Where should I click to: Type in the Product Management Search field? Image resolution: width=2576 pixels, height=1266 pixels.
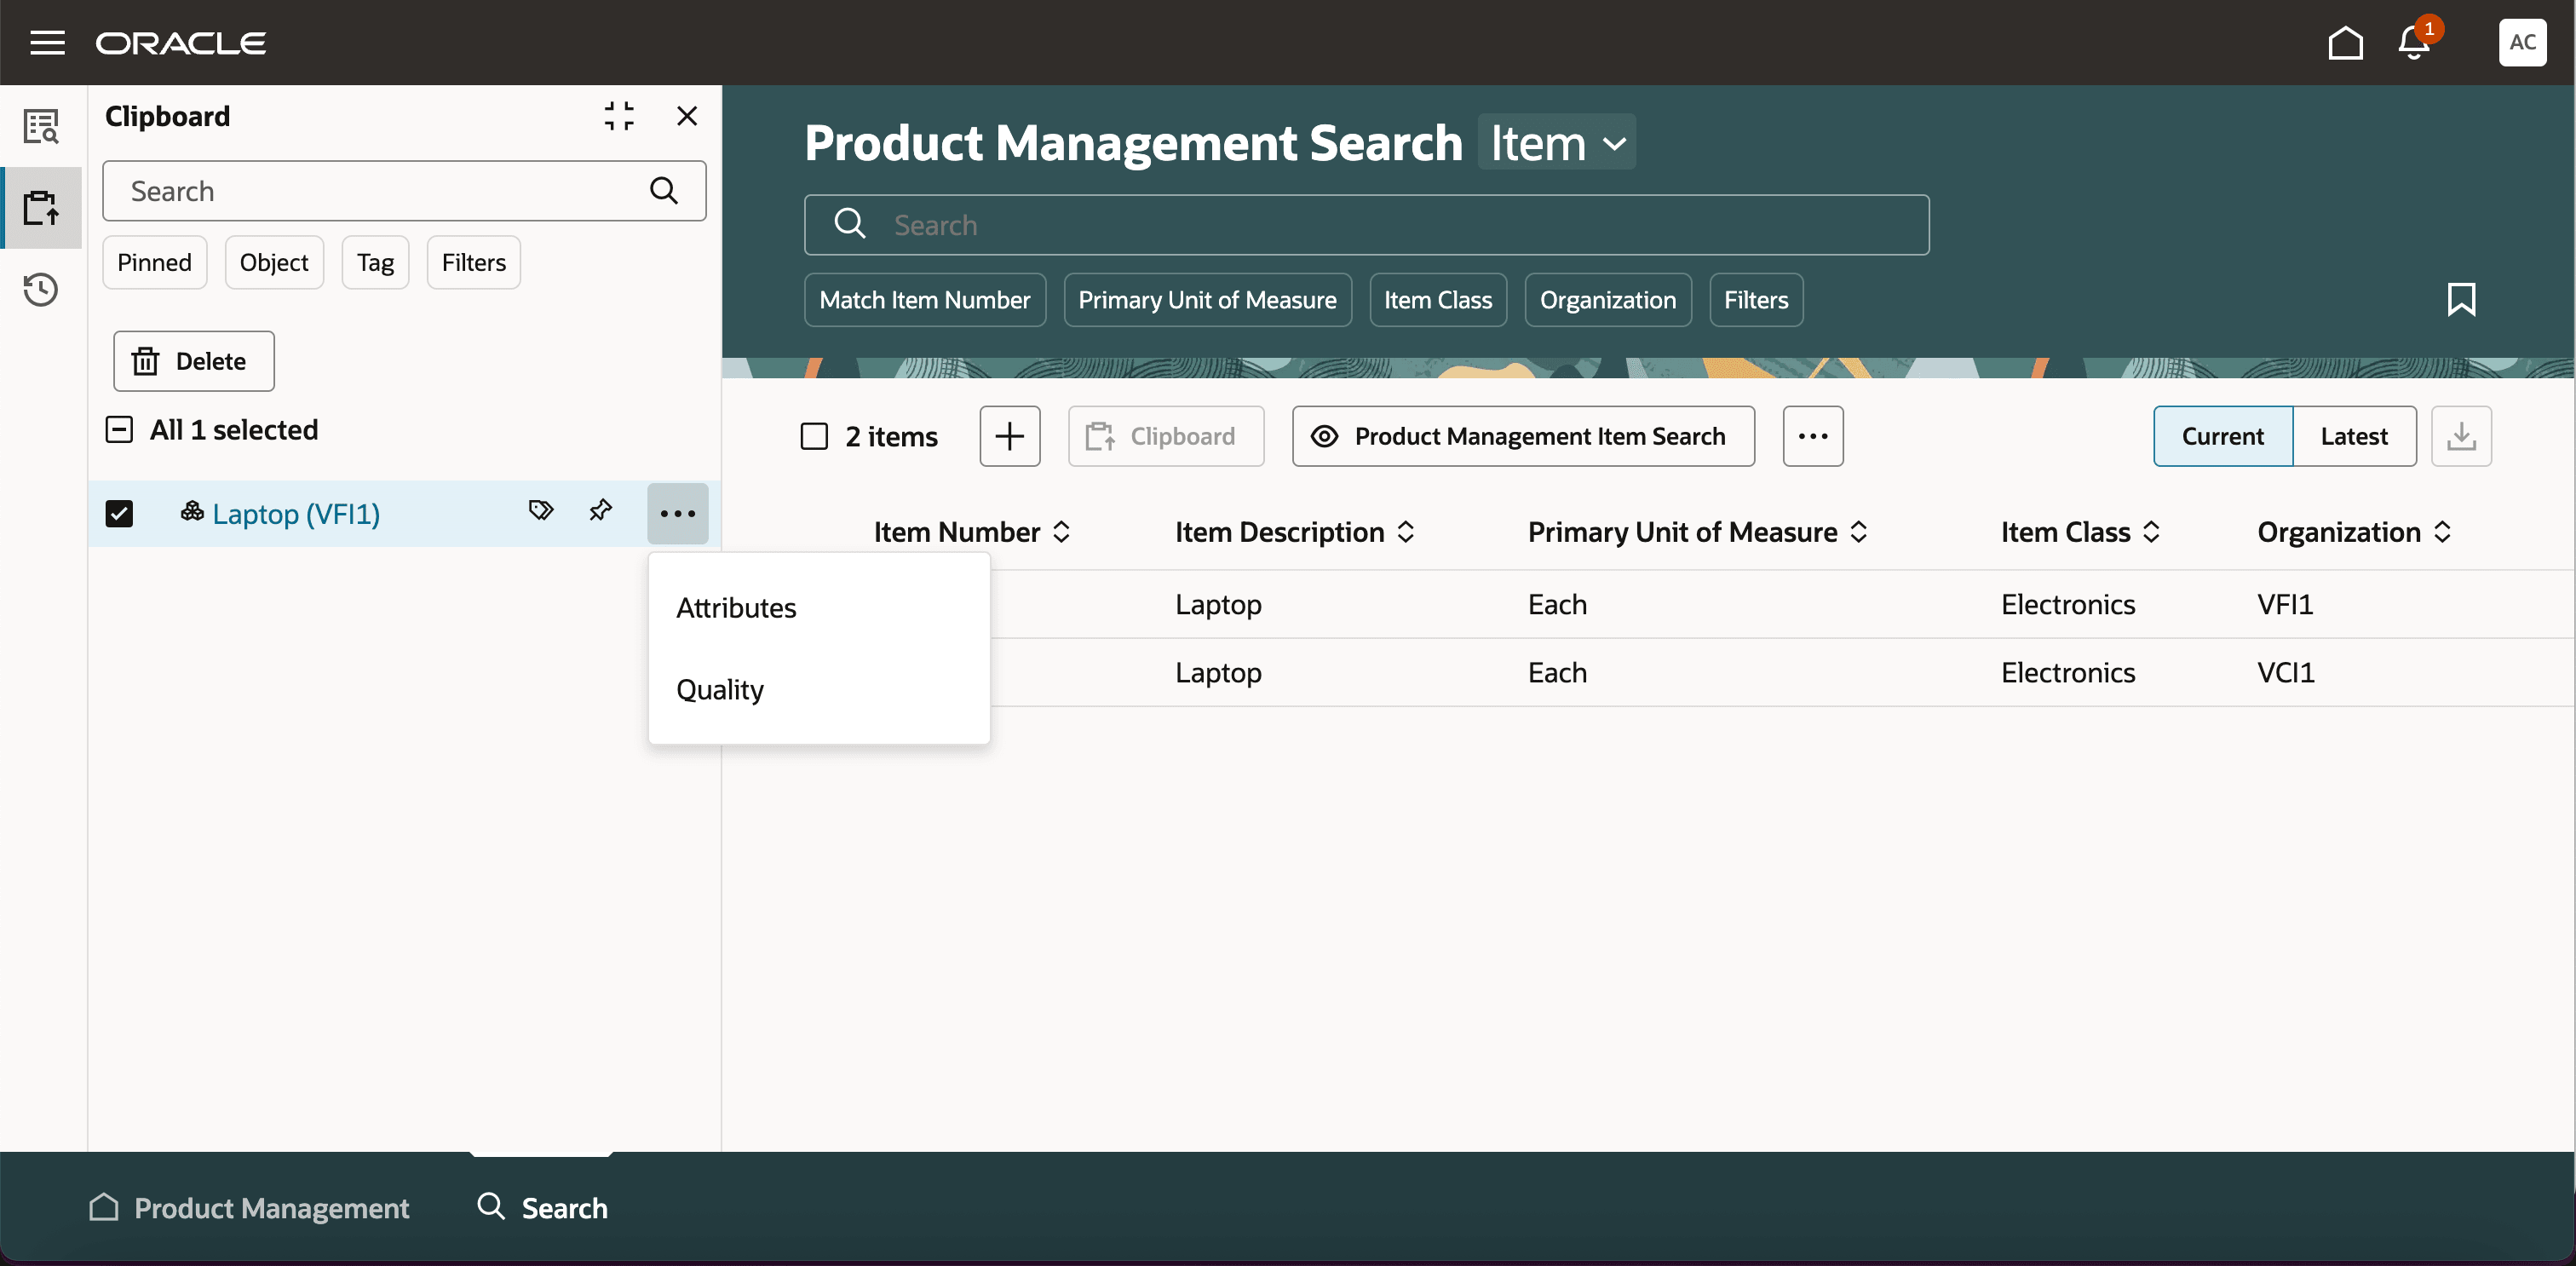(1366, 224)
